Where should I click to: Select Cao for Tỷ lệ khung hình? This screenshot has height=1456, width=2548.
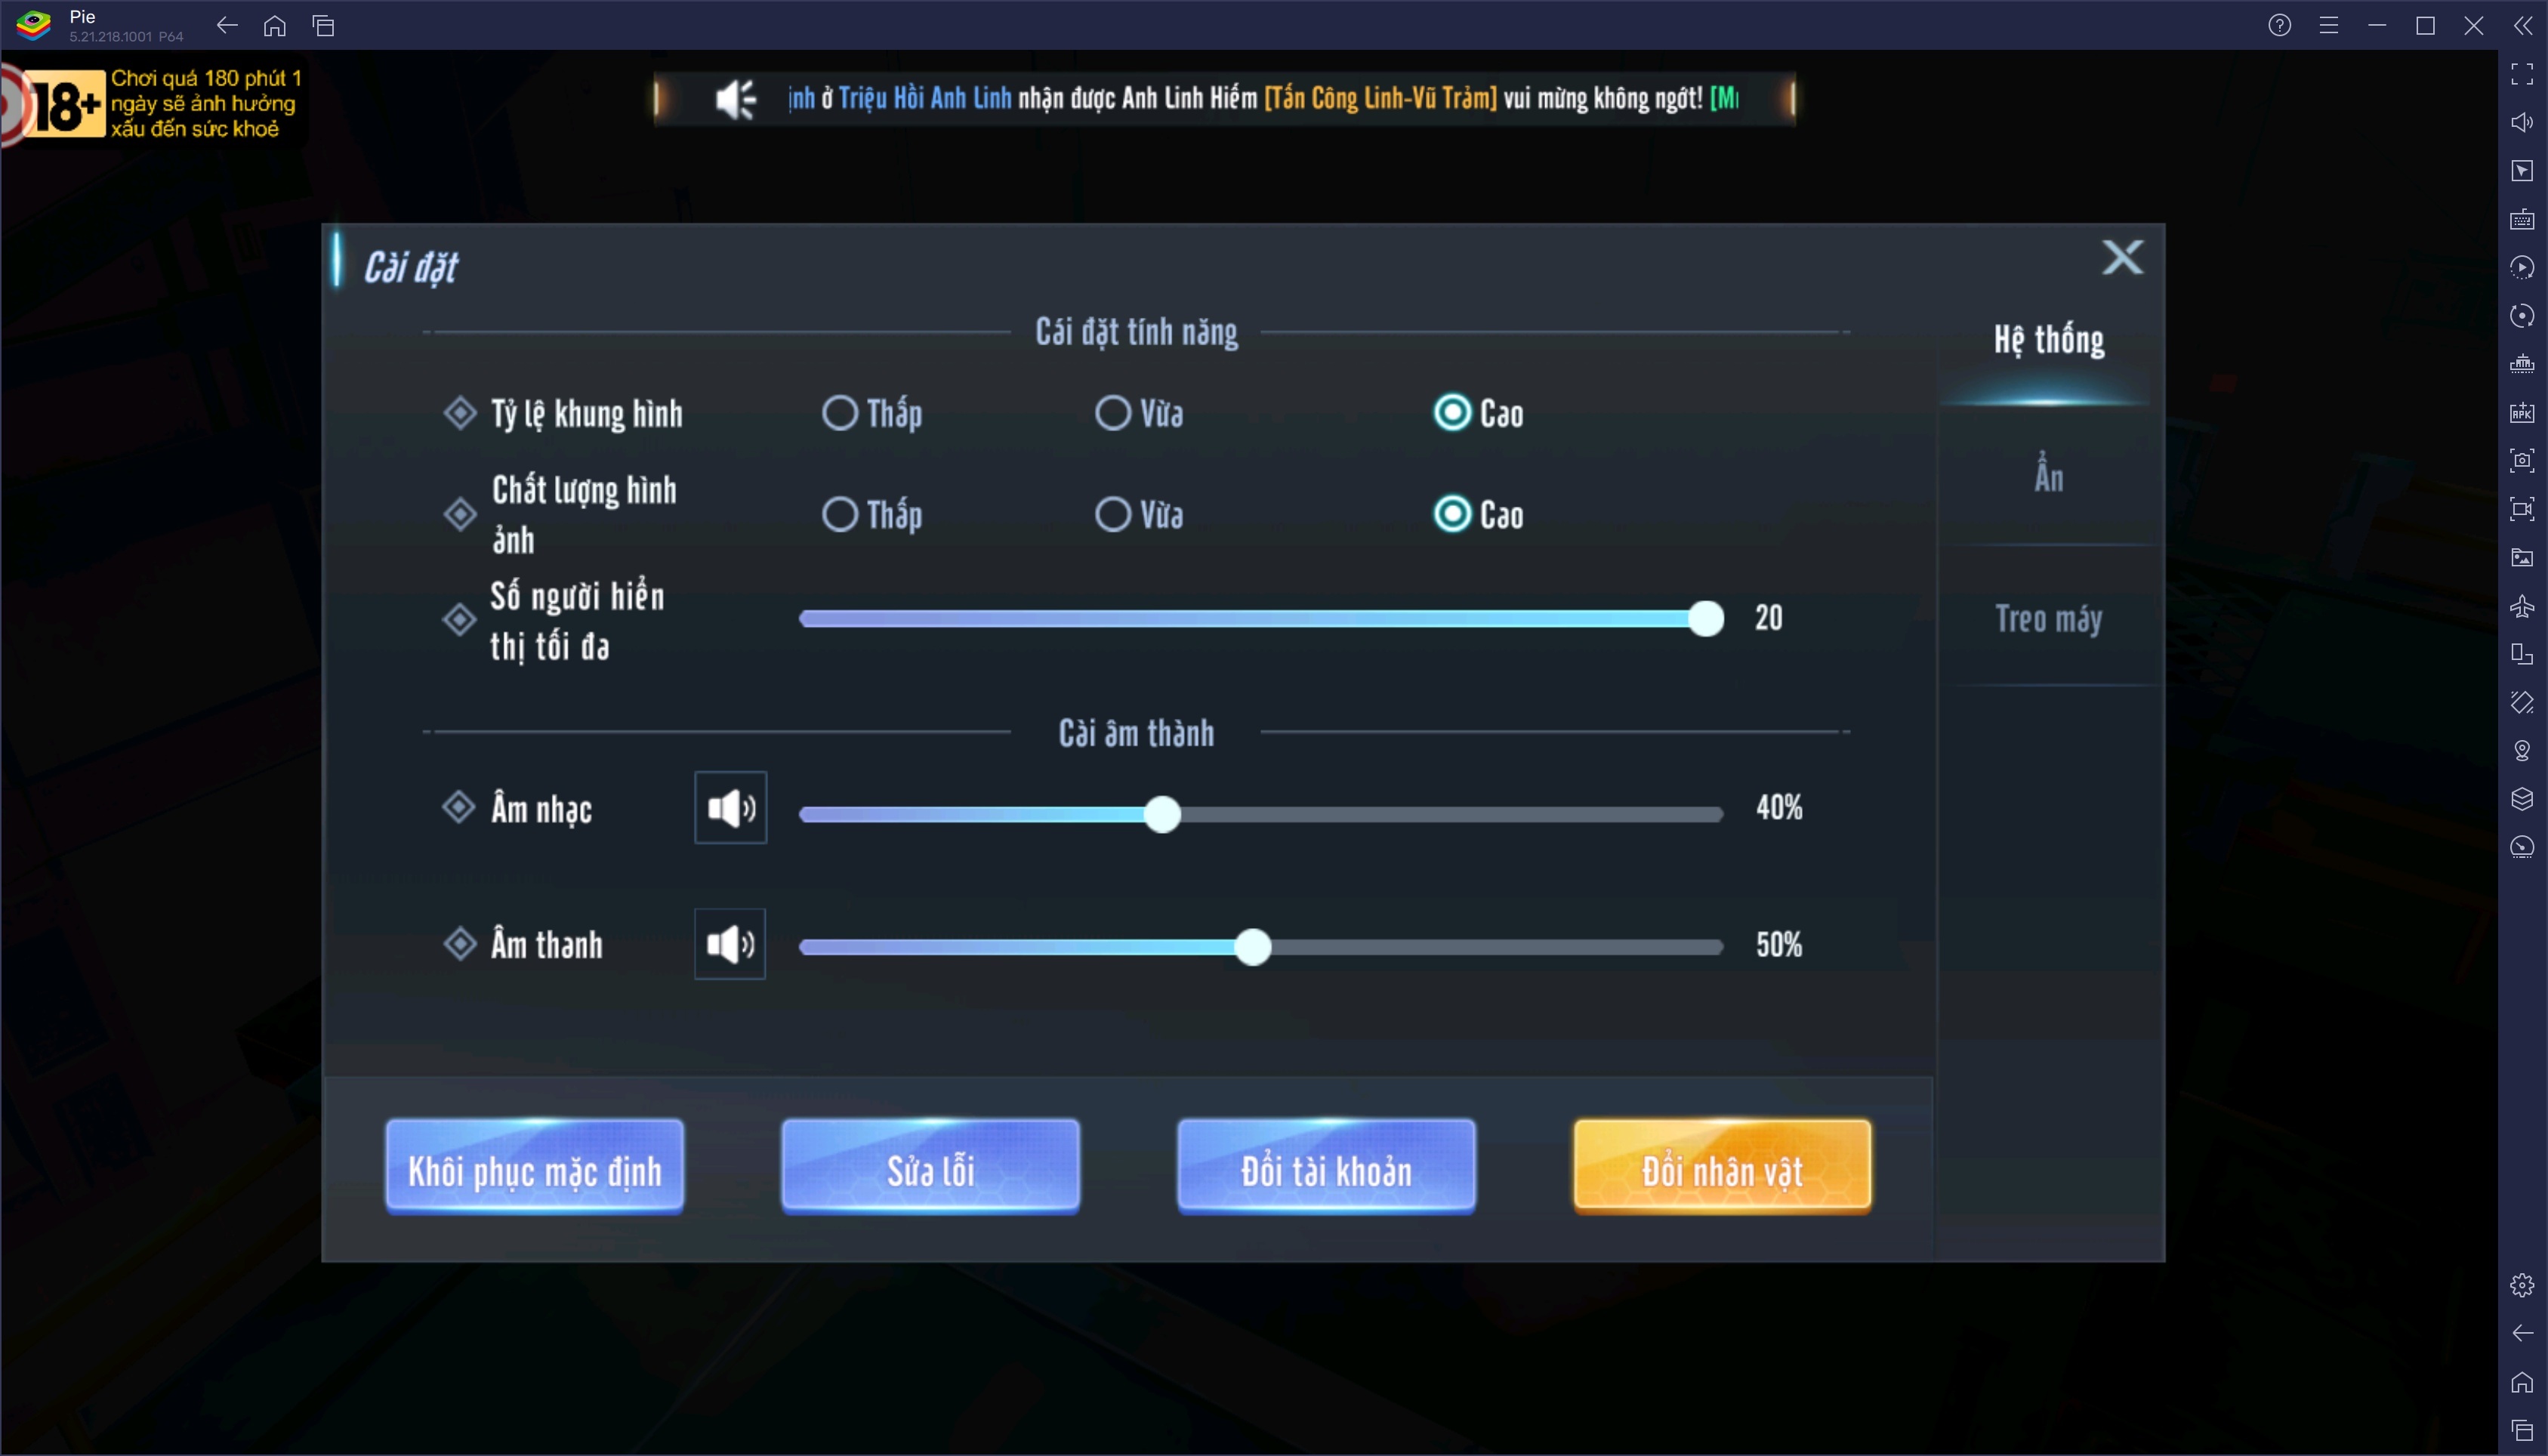1452,412
